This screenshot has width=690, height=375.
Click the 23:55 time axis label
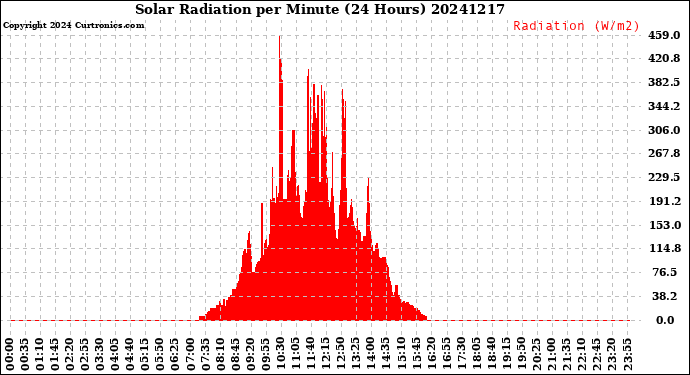pyautogui.click(x=627, y=355)
